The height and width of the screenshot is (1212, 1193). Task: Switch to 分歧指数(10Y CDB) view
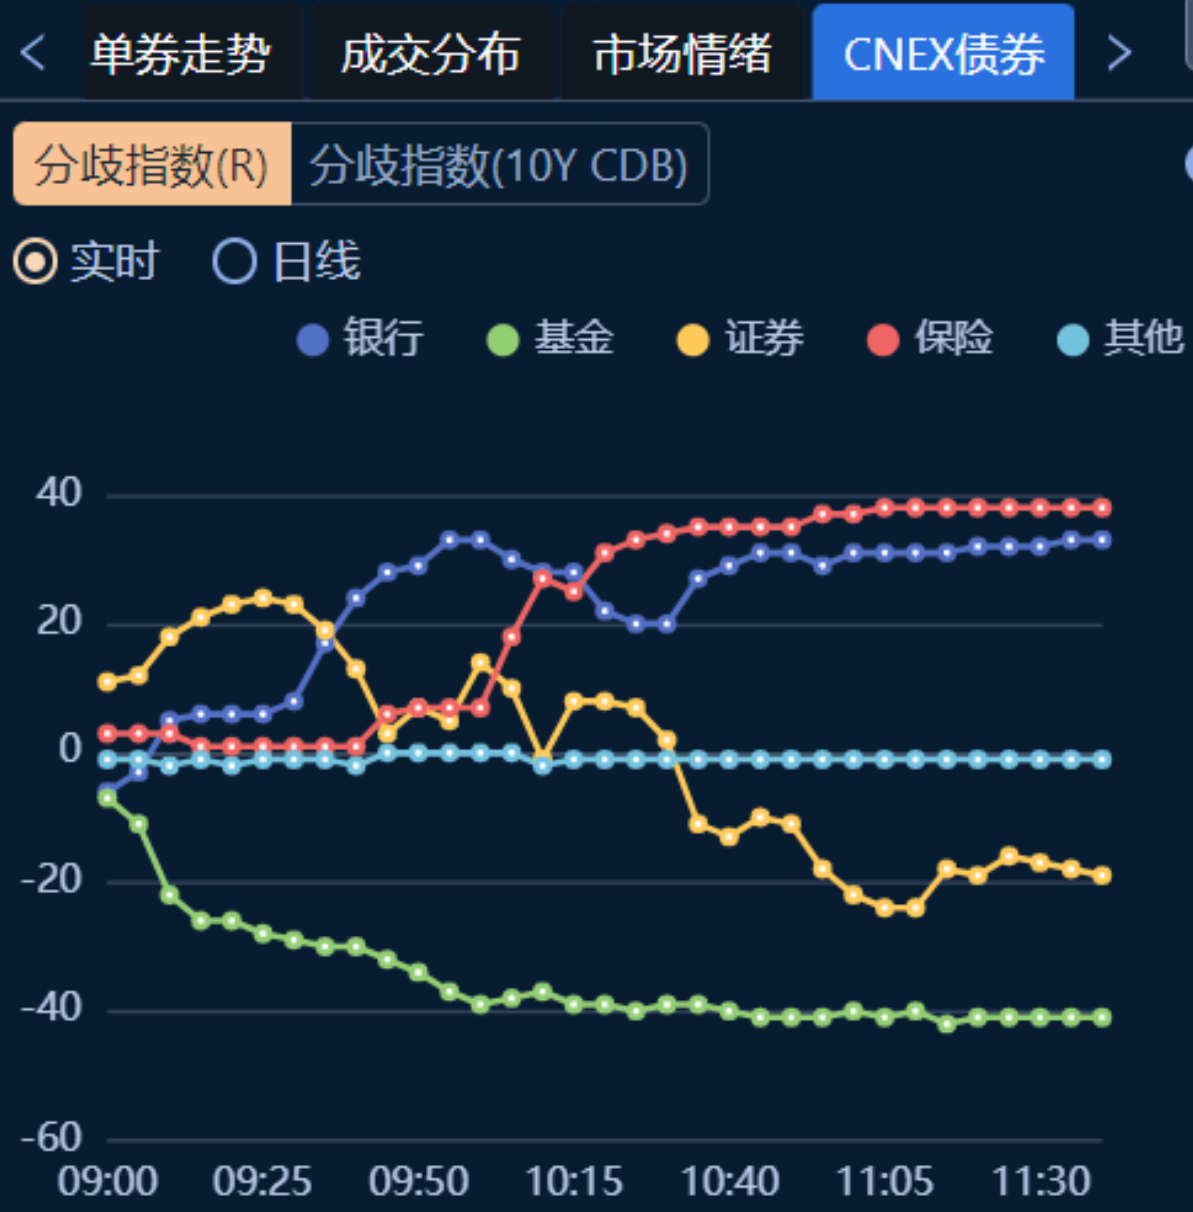pos(499,164)
